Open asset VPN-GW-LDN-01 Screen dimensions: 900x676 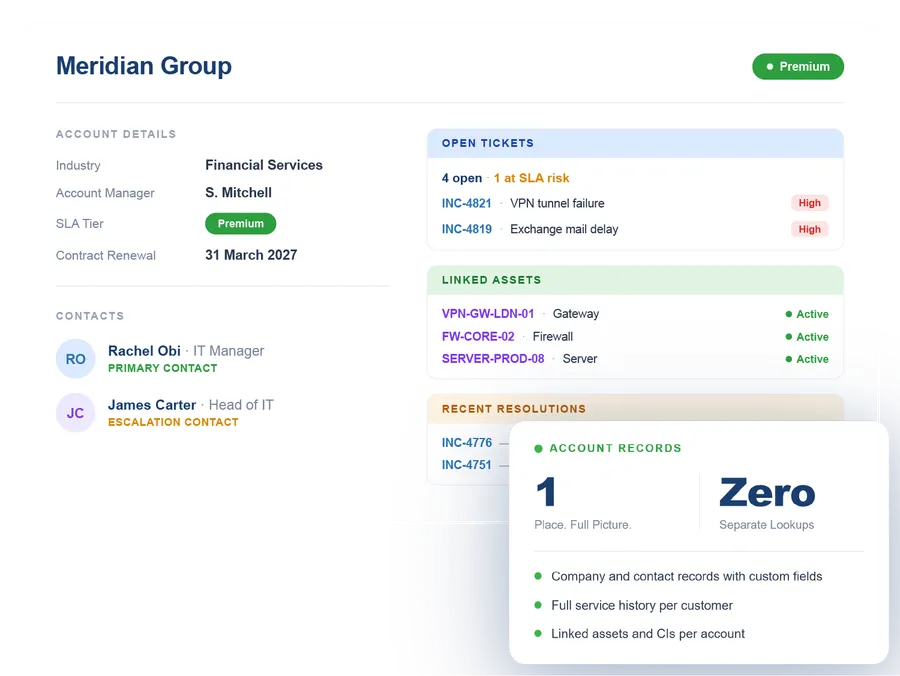pyautogui.click(x=487, y=314)
